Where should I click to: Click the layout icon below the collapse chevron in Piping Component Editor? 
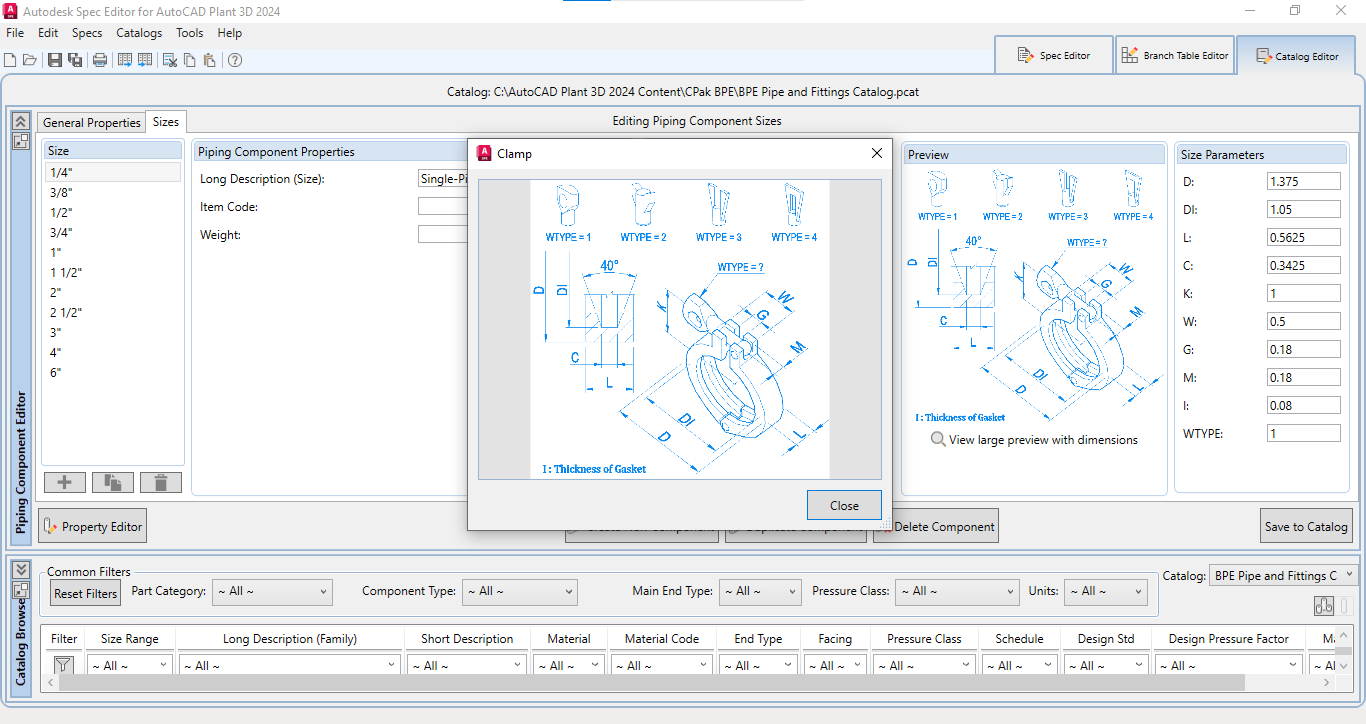click(x=20, y=141)
